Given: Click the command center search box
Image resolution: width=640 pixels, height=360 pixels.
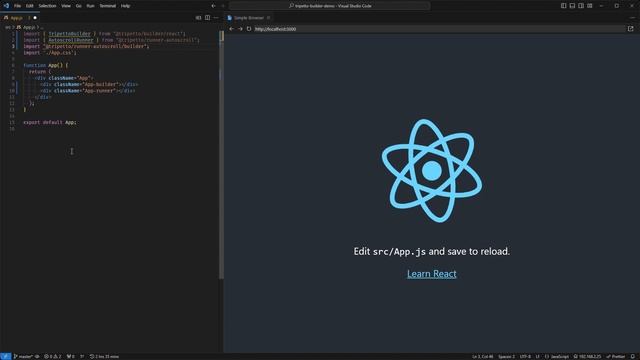Looking at the screenshot, I should (x=329, y=6).
